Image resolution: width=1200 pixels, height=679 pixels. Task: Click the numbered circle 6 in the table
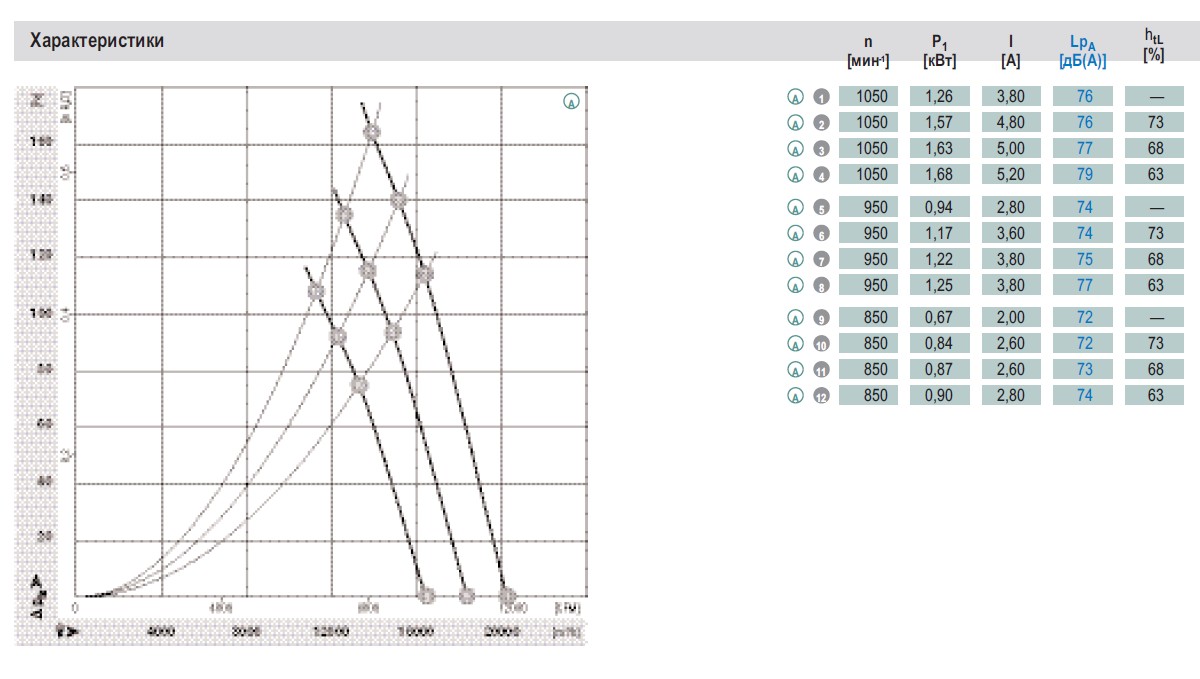821,235
